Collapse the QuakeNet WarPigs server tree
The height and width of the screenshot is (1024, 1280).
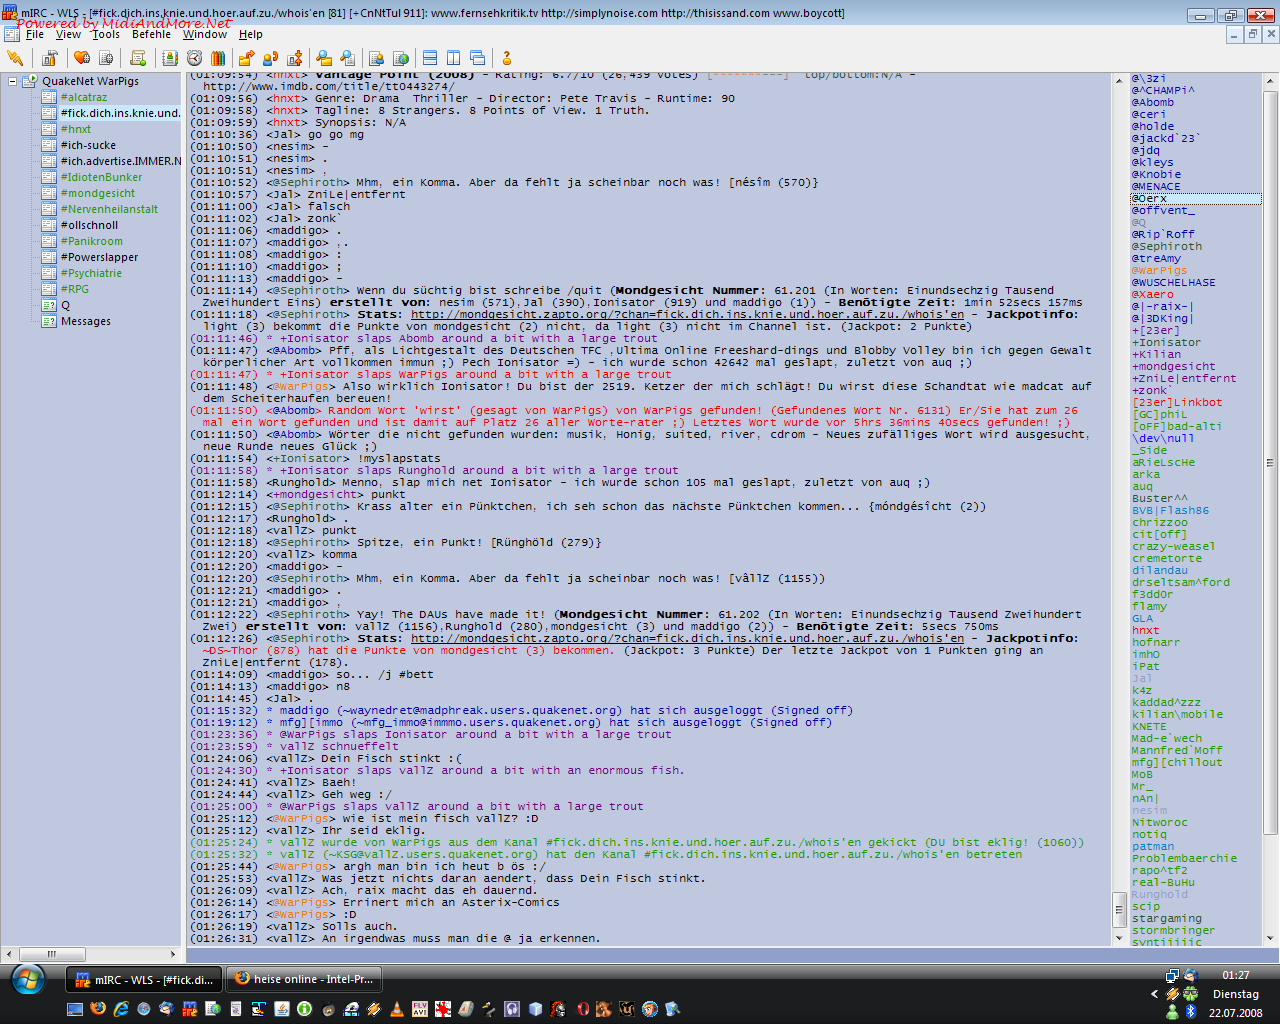click(x=13, y=81)
